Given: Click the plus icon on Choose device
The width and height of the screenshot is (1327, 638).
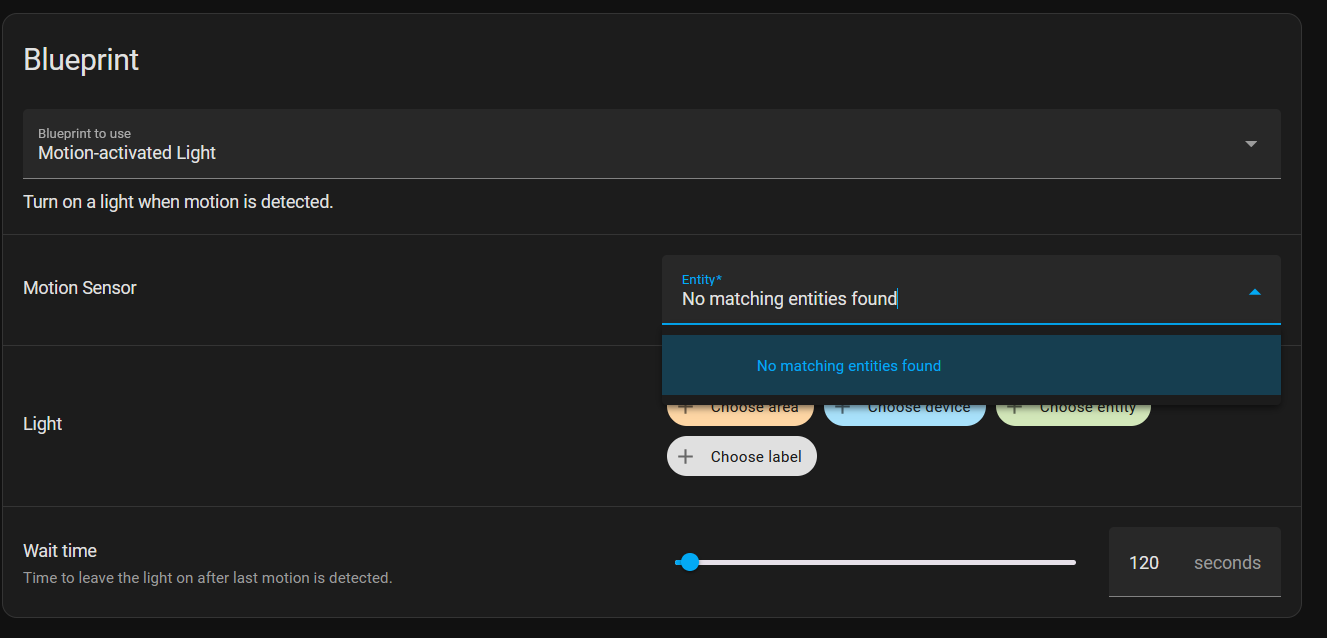Looking at the screenshot, I should [843, 409].
